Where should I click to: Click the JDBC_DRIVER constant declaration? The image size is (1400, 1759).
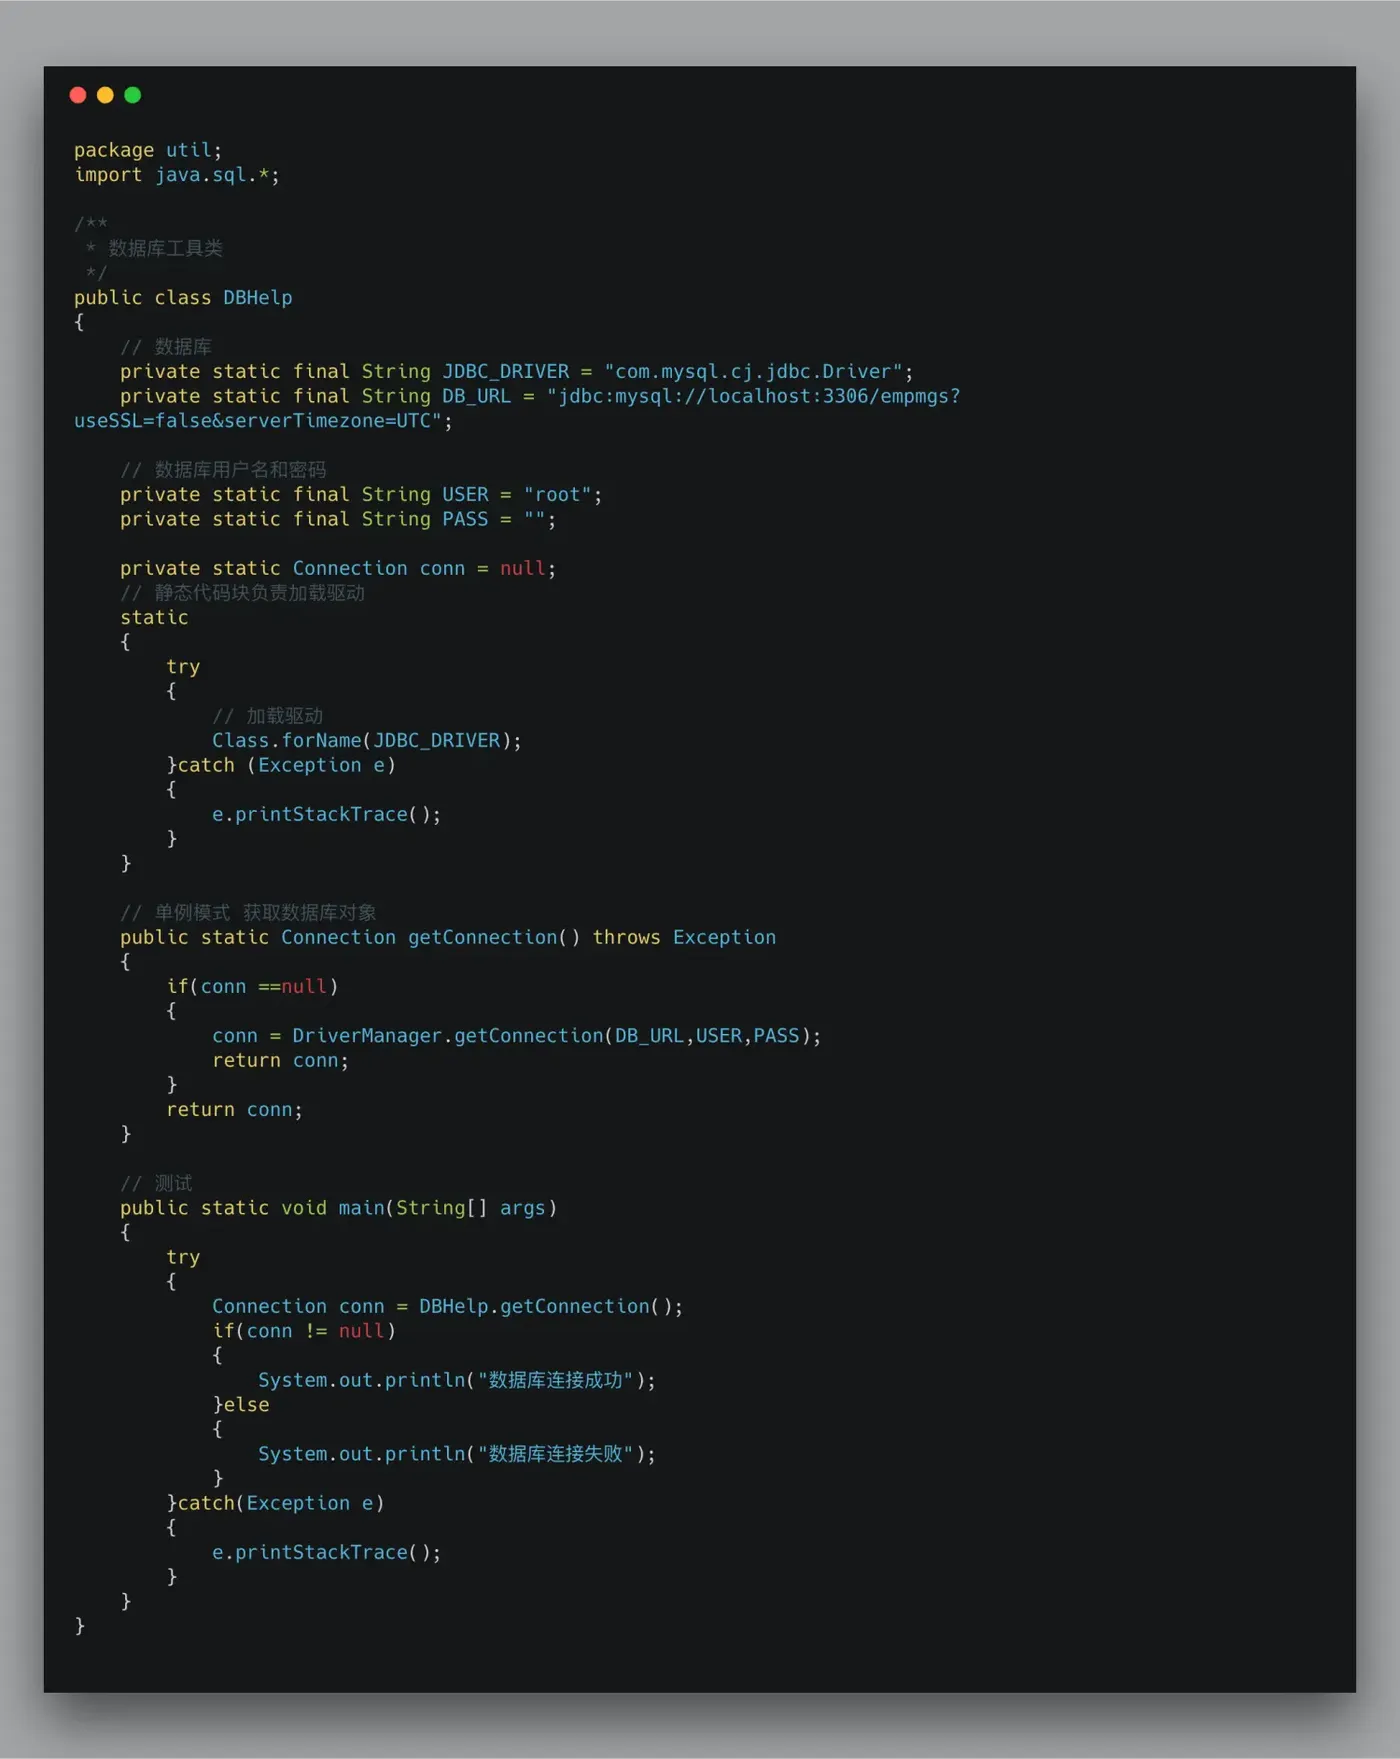click(516, 372)
